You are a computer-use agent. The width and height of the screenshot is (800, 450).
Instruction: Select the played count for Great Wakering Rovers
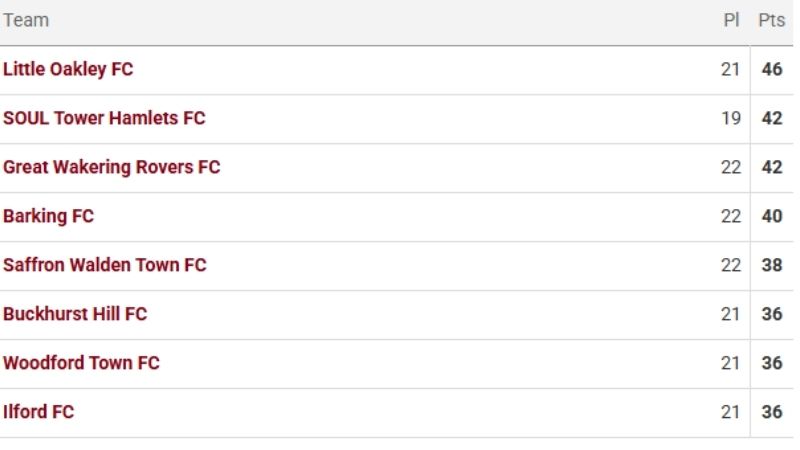click(x=731, y=167)
